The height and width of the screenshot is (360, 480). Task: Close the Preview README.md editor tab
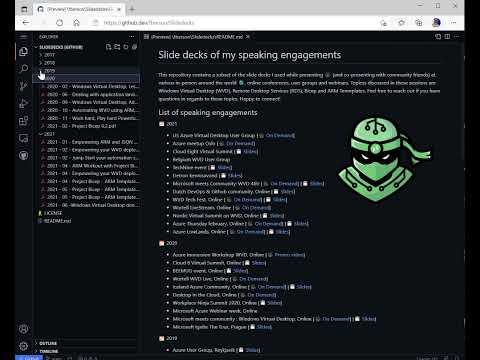click(248, 37)
